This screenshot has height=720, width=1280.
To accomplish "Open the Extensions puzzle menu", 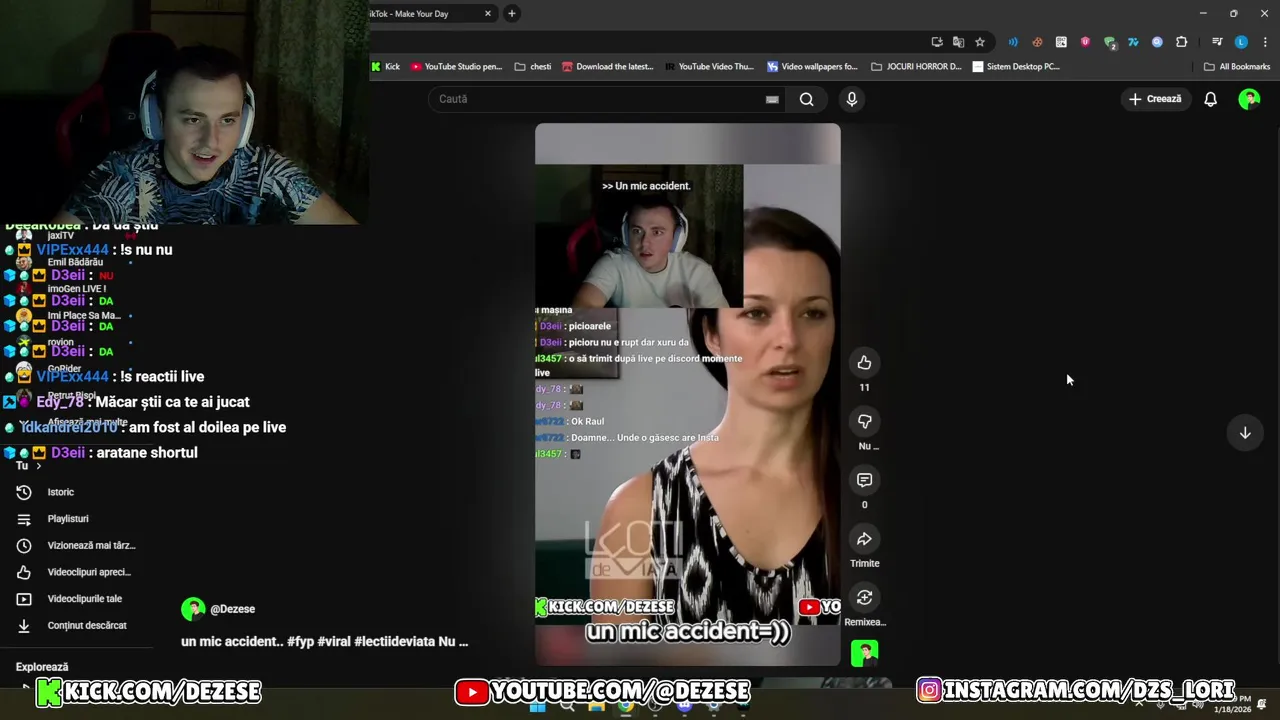I will coord(1181,42).
